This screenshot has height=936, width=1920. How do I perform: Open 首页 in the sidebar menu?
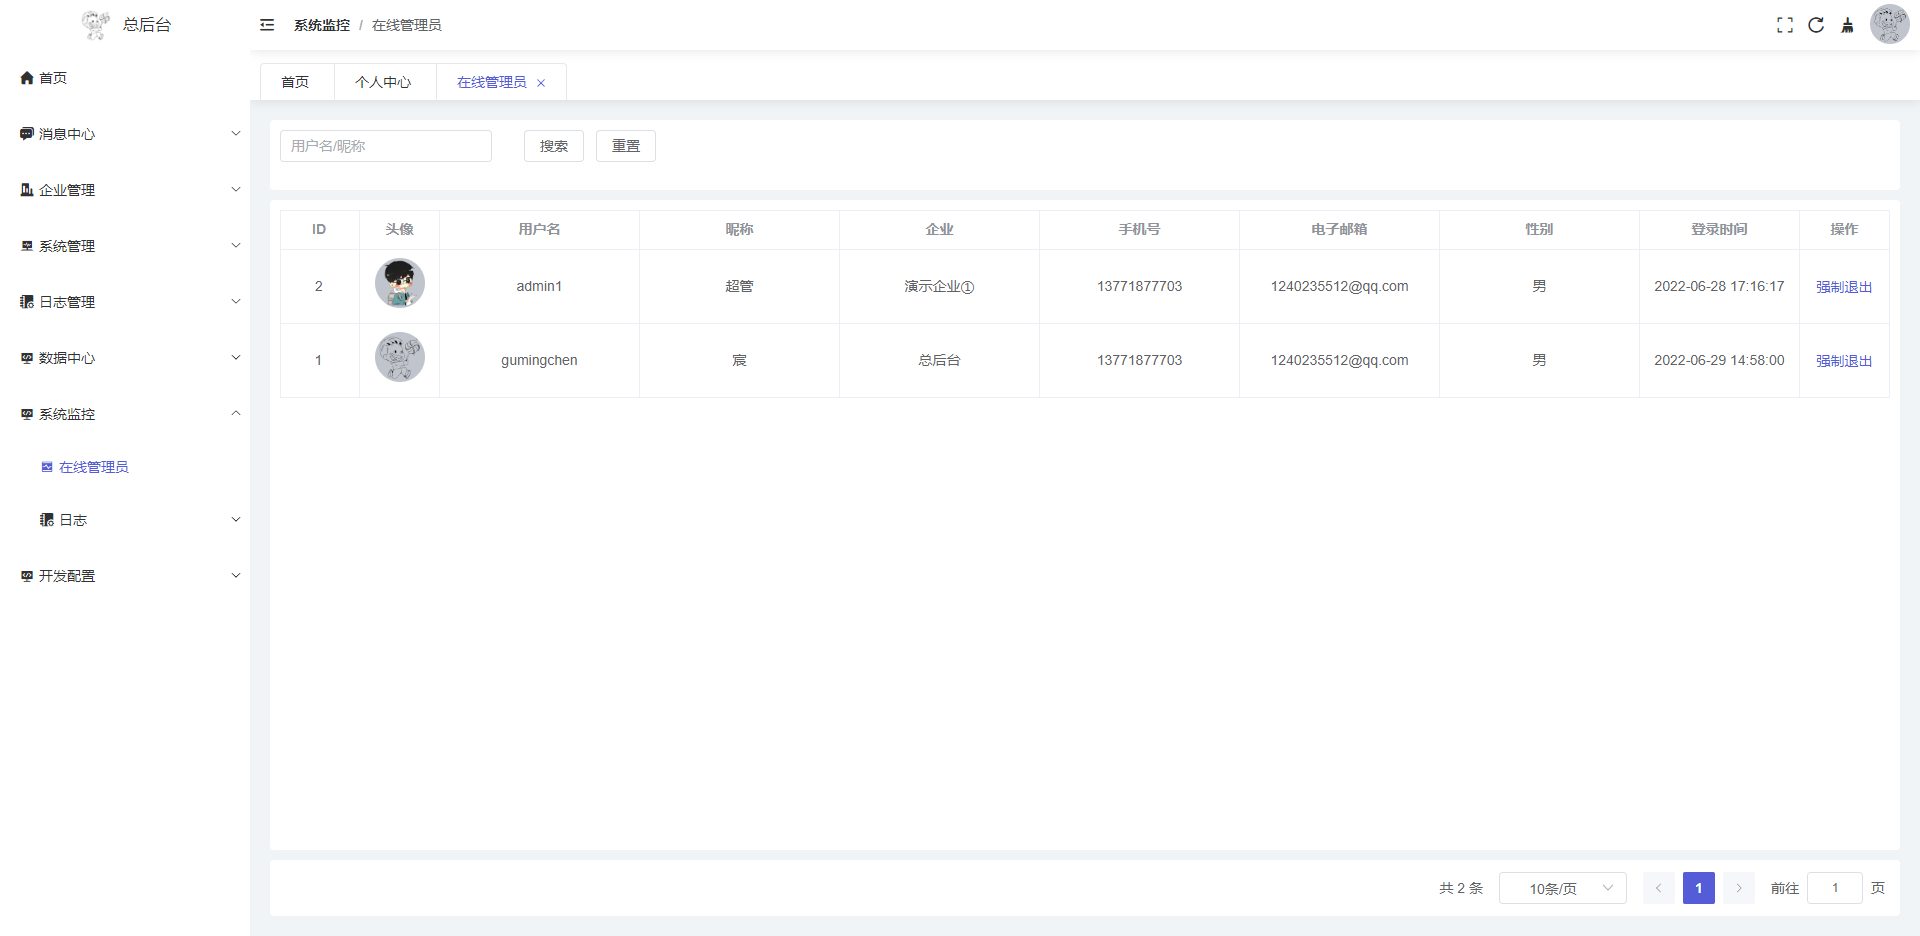125,78
